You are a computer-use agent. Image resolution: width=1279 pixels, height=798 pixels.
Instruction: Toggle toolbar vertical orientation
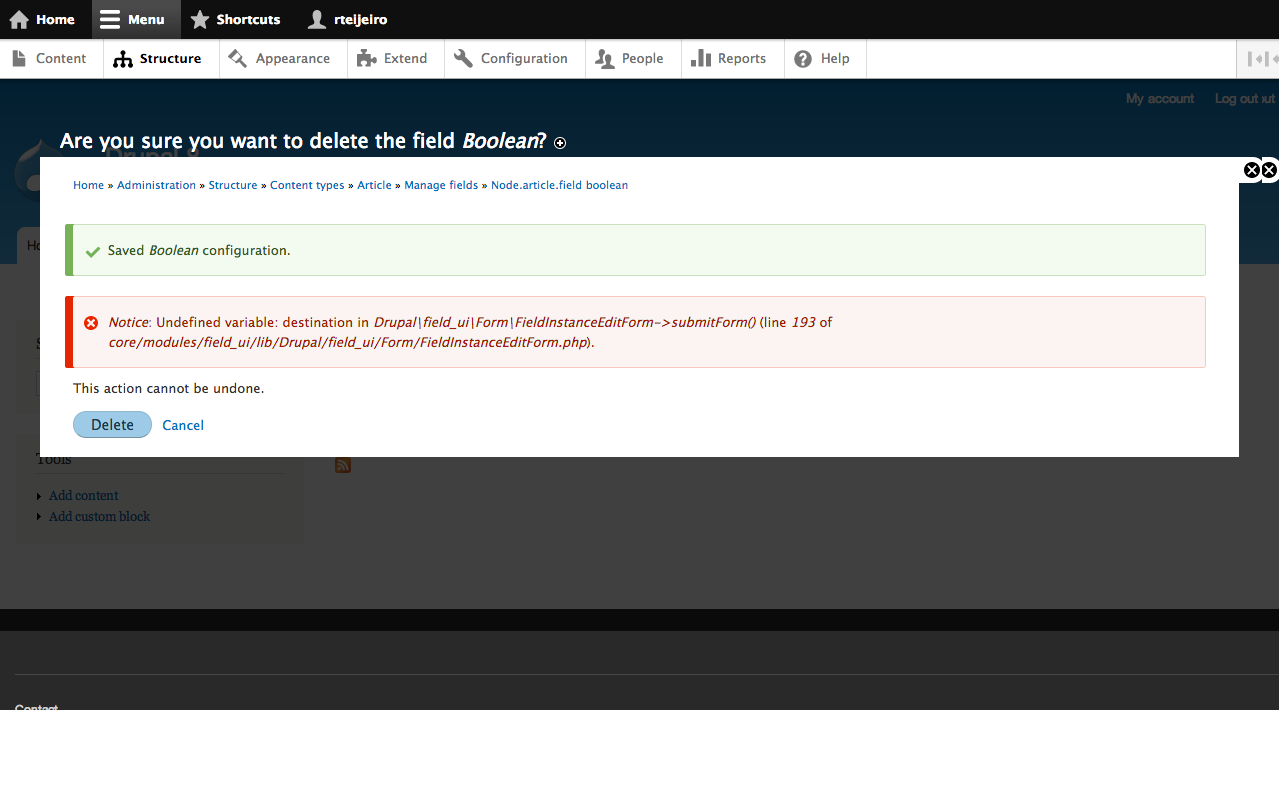point(1257,59)
